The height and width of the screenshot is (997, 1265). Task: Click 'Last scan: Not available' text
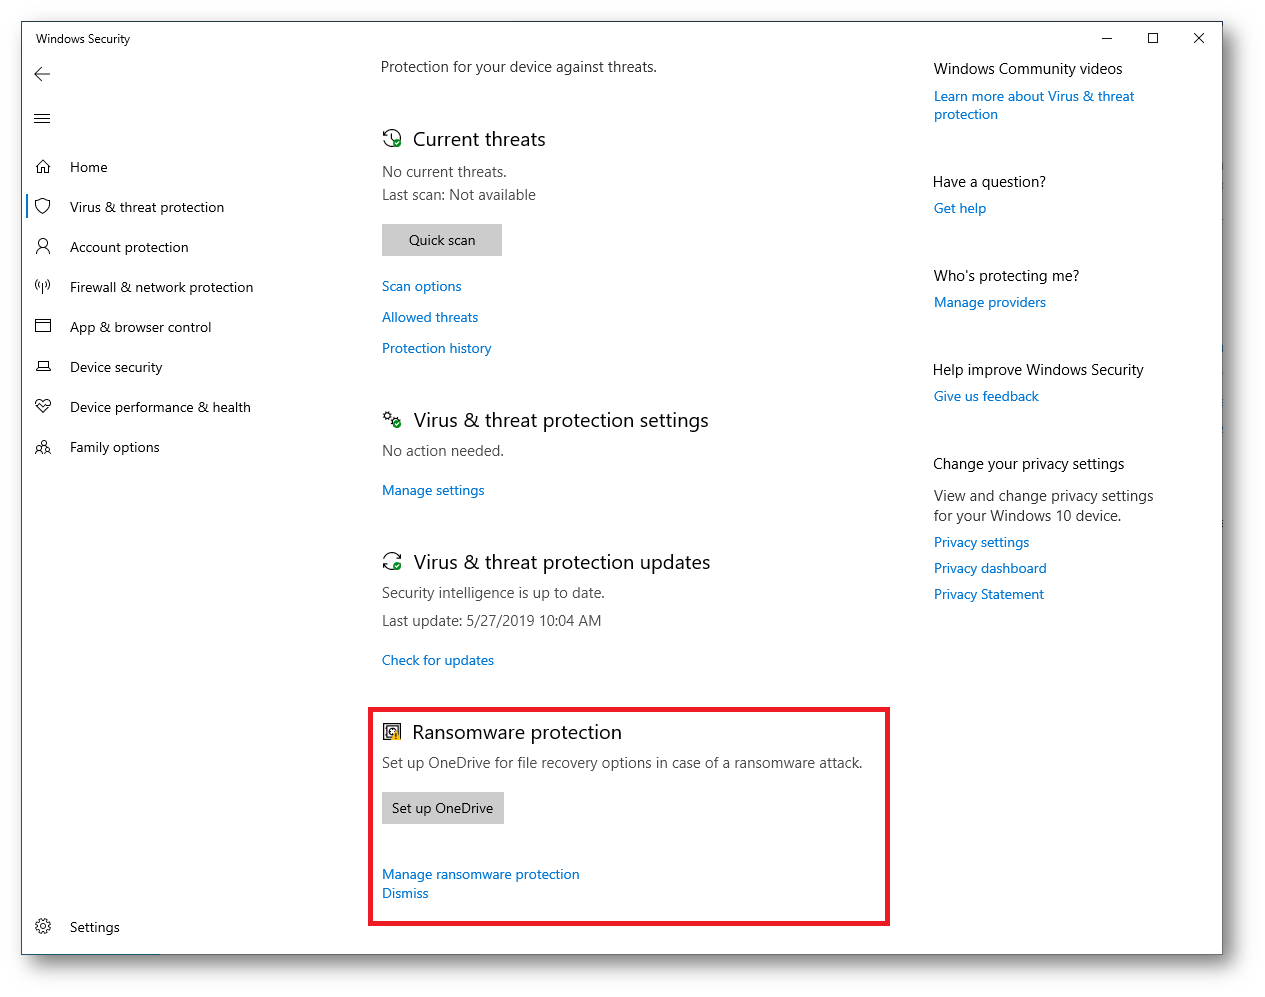(x=459, y=195)
